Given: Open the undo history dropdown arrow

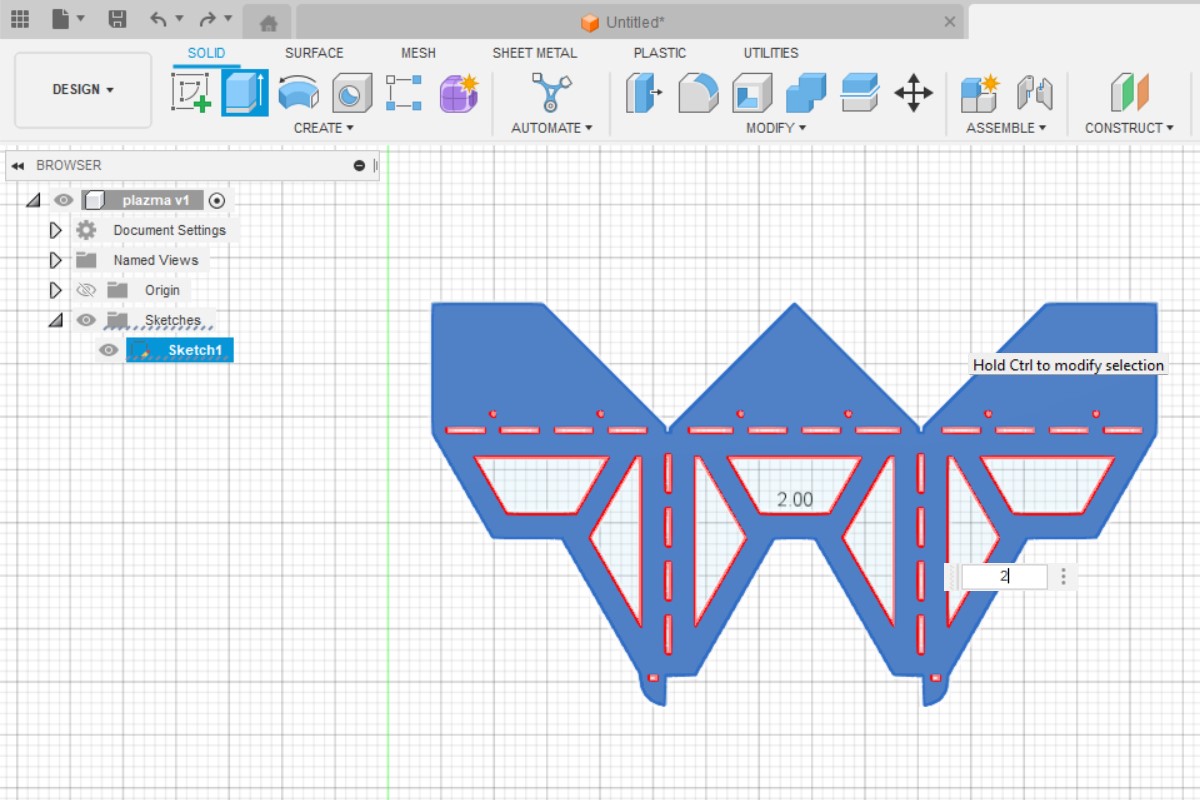Looking at the screenshot, I should tap(180, 19).
